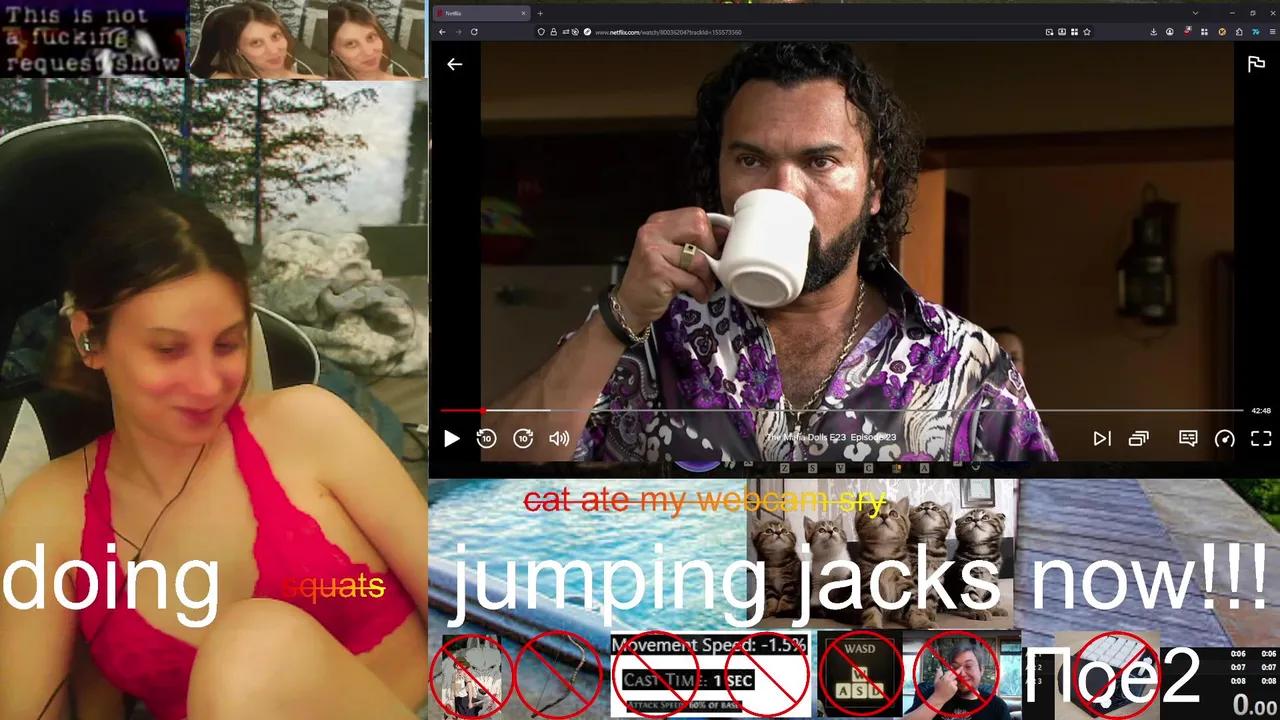Open the browser account dropdown
Screen dimensions: 1280x720
(1170, 31)
